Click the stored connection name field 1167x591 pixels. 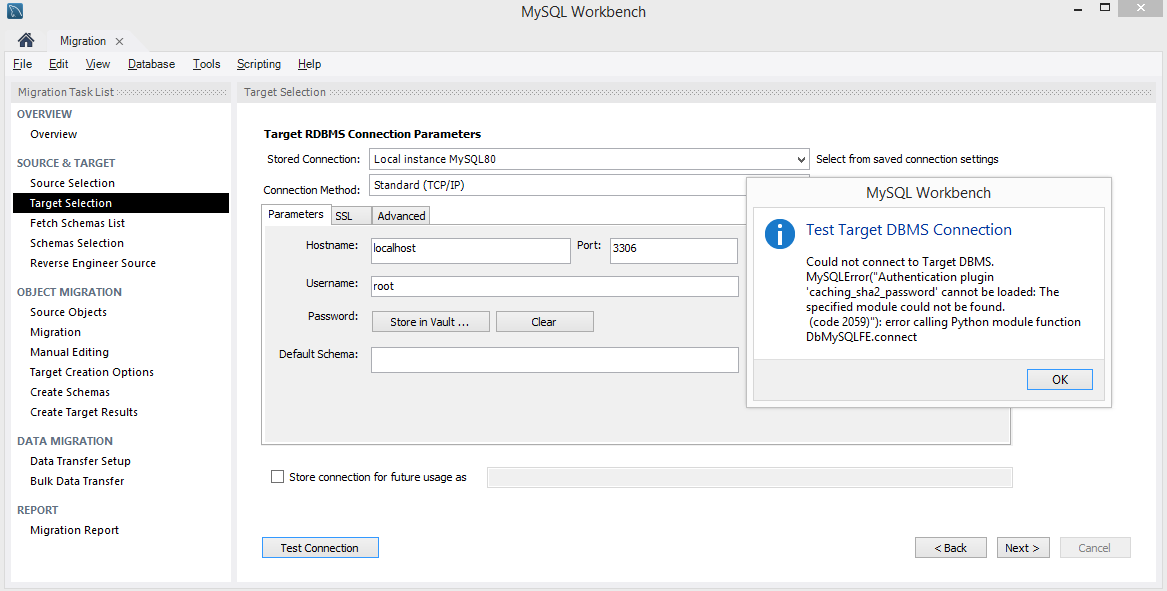point(749,477)
